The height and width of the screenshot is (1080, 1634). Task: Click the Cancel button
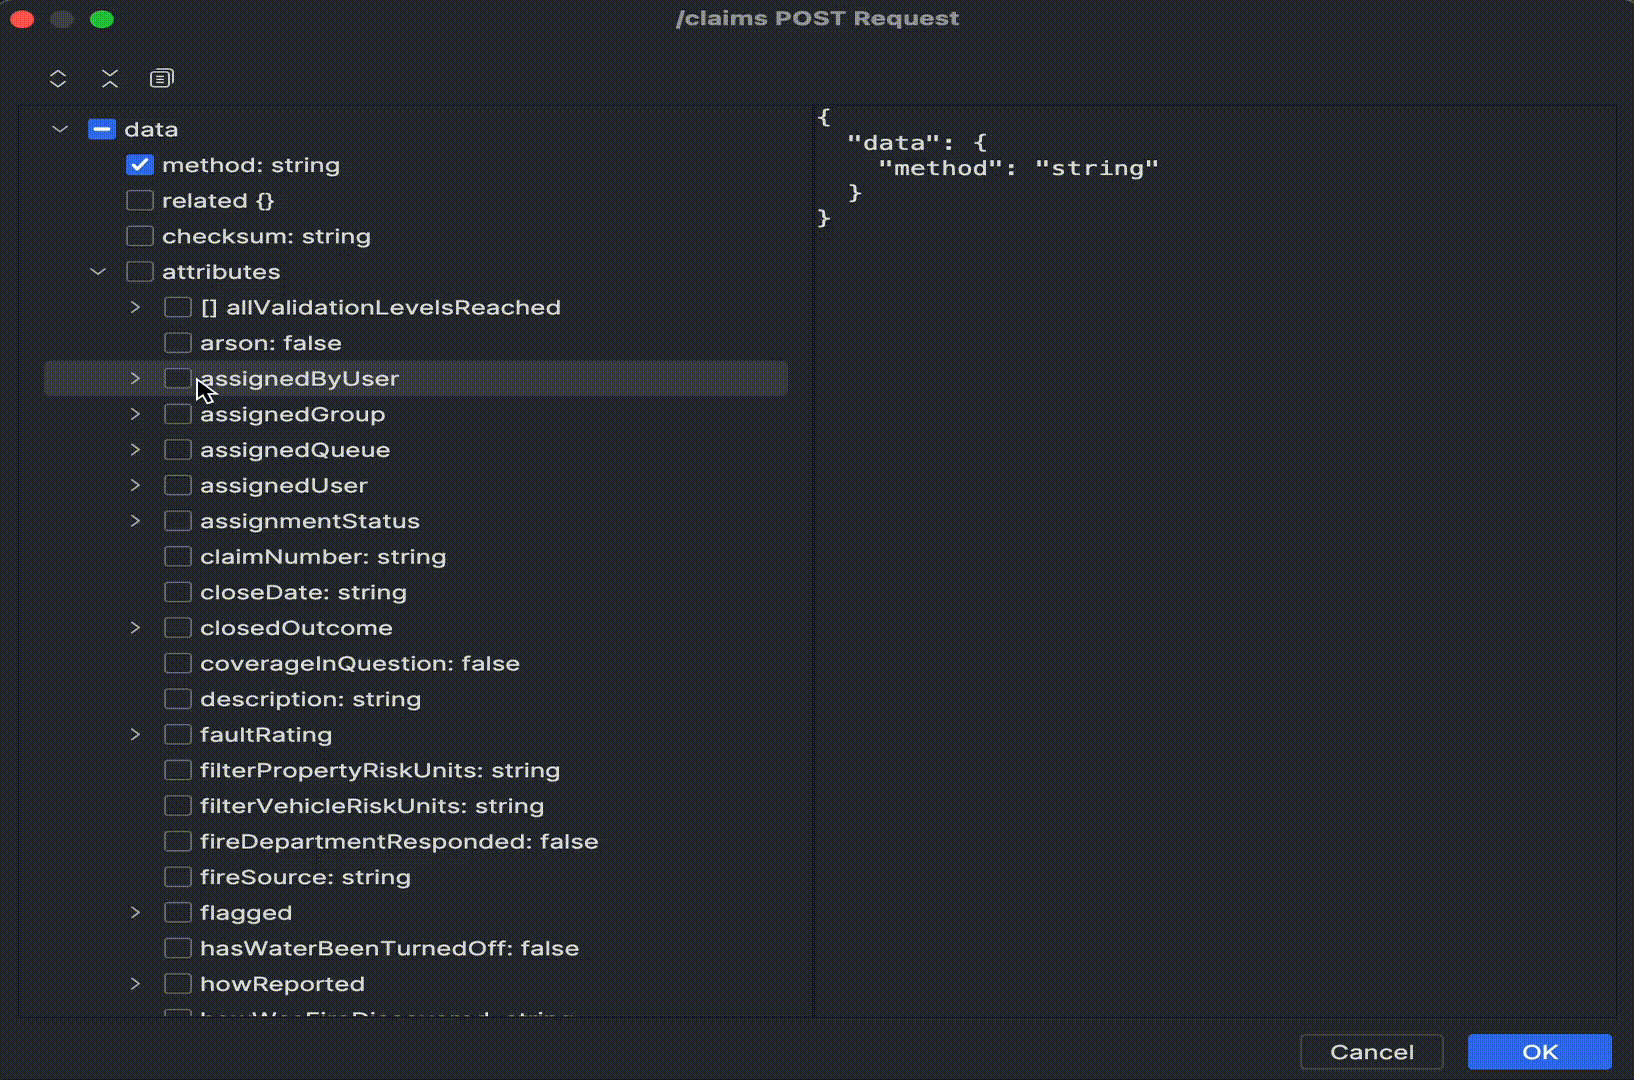coord(1371,1052)
